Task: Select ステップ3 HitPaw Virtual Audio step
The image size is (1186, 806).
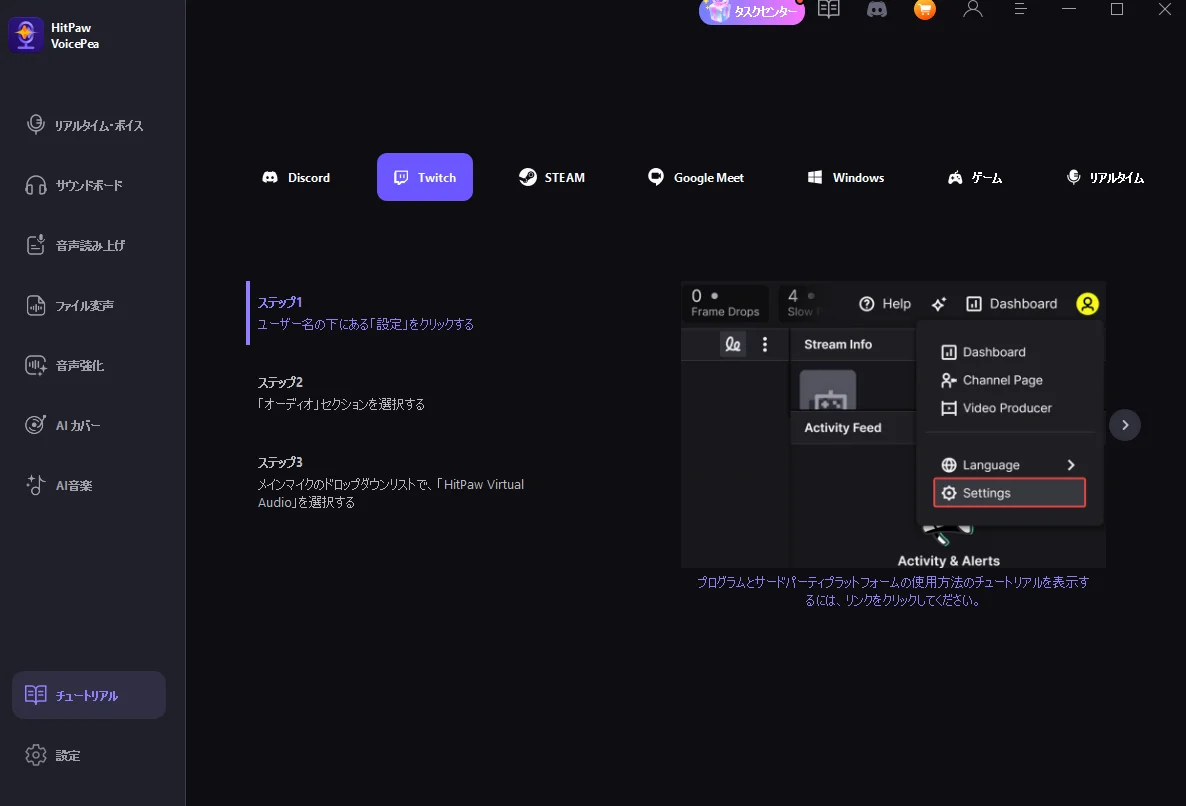Action: tap(393, 482)
